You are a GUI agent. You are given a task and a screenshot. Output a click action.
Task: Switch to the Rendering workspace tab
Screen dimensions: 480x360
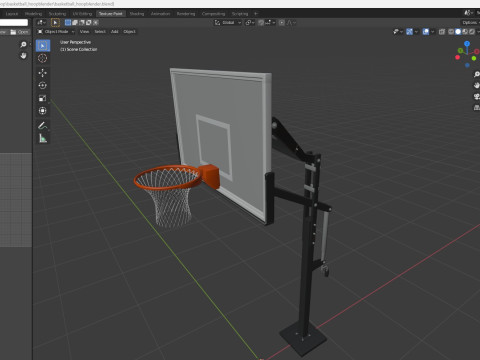click(x=186, y=14)
